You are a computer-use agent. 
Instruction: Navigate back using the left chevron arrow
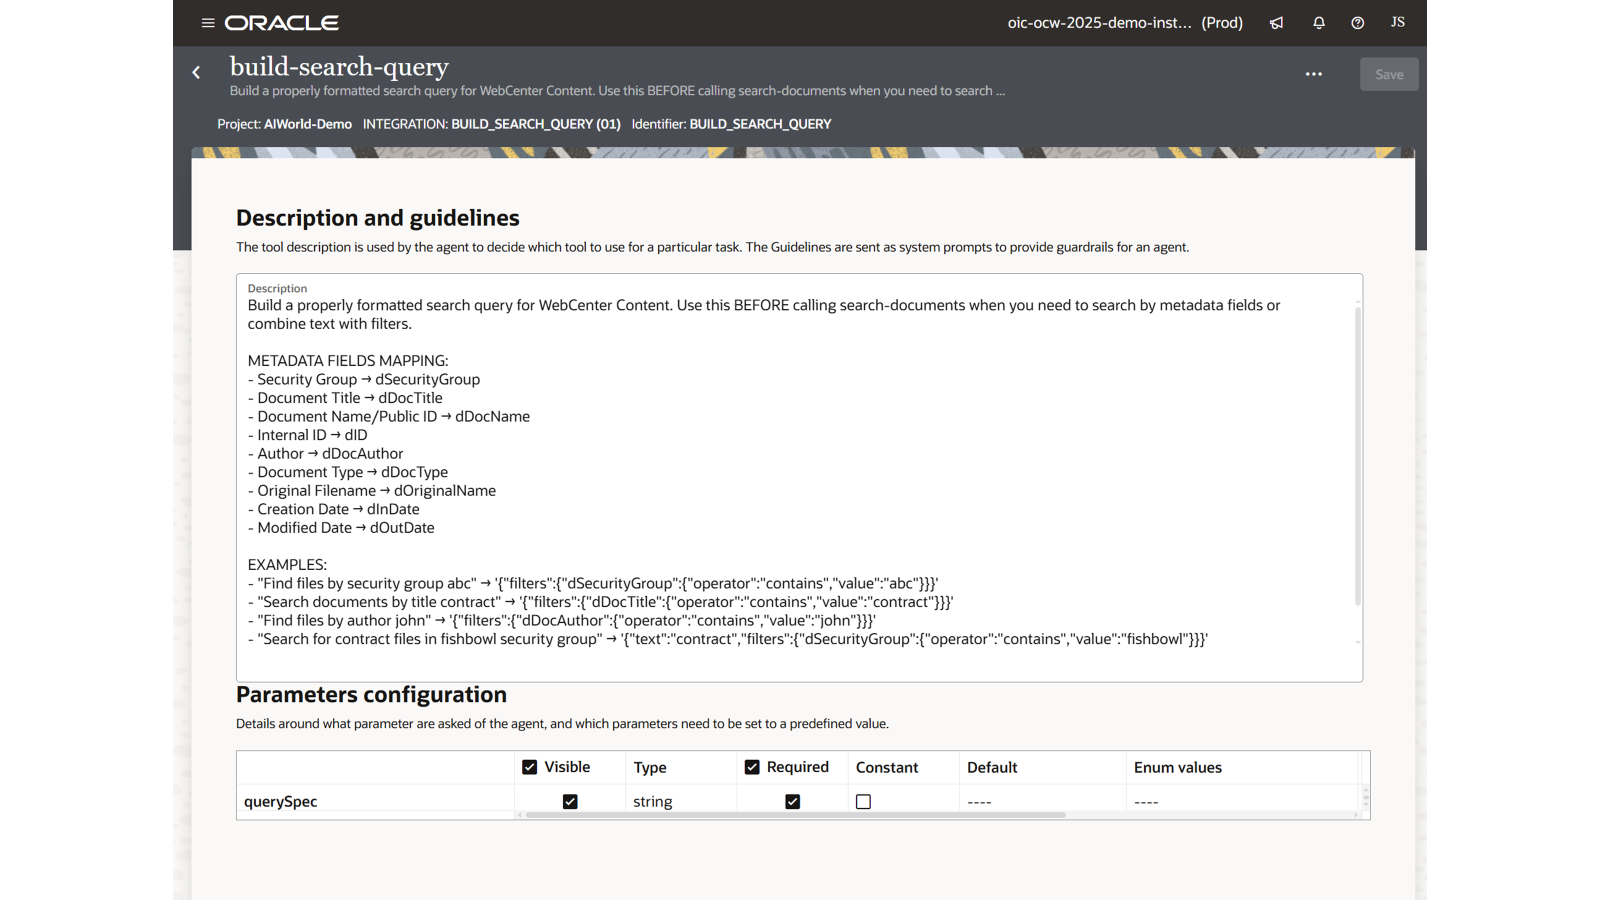pyautogui.click(x=196, y=72)
